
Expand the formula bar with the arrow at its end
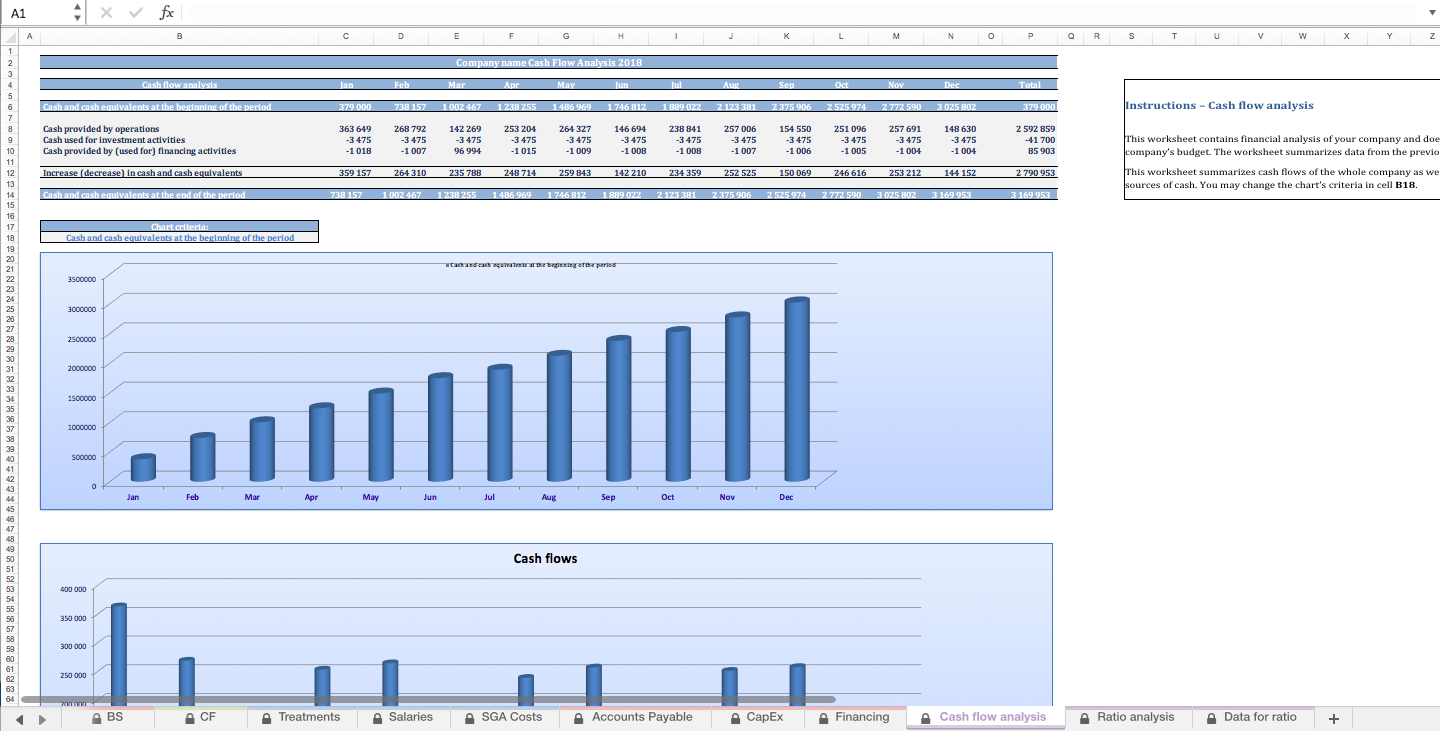[x=1430, y=12]
